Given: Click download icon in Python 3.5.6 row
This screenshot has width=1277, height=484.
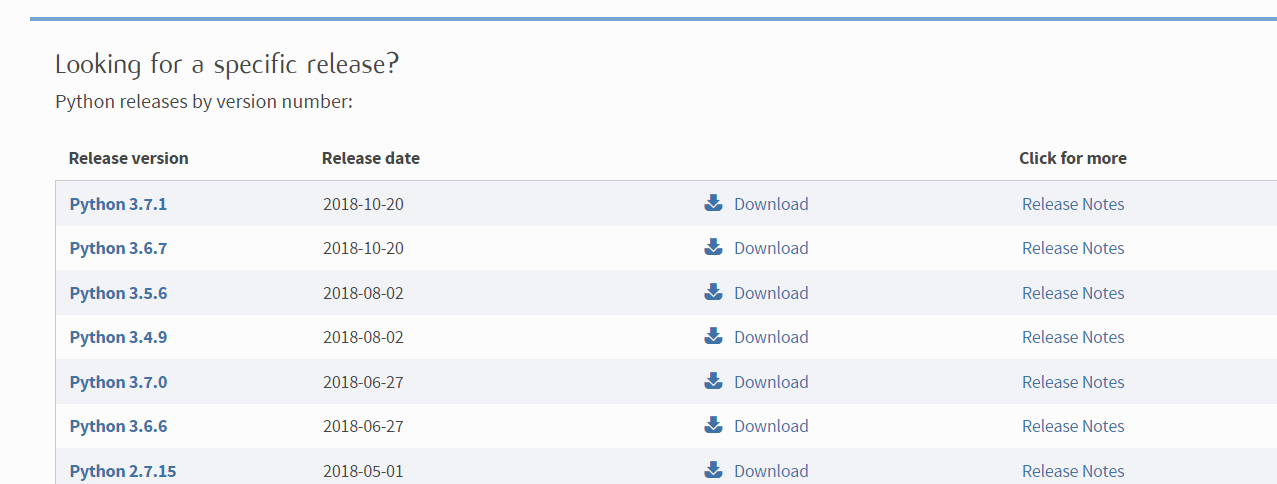Looking at the screenshot, I should (713, 292).
